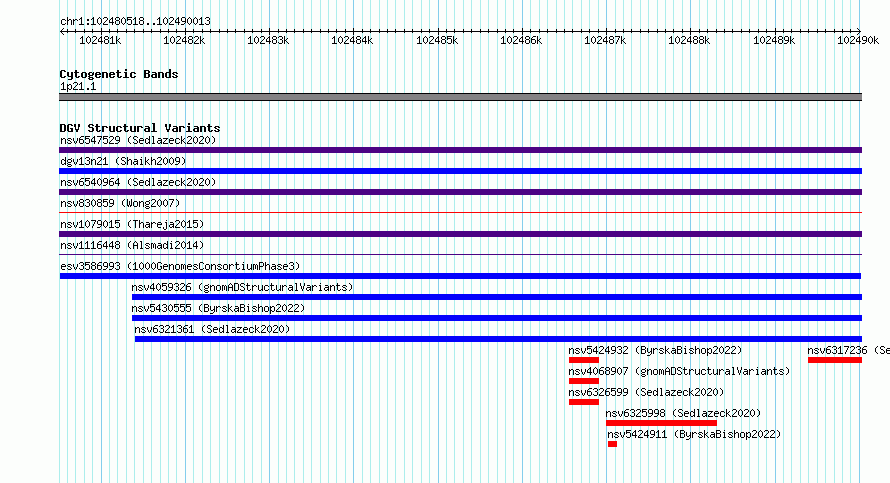The height and width of the screenshot is (483, 890).
Task: Select nsv6325998 (Sedlazeck2020) label
Action: coord(683,413)
